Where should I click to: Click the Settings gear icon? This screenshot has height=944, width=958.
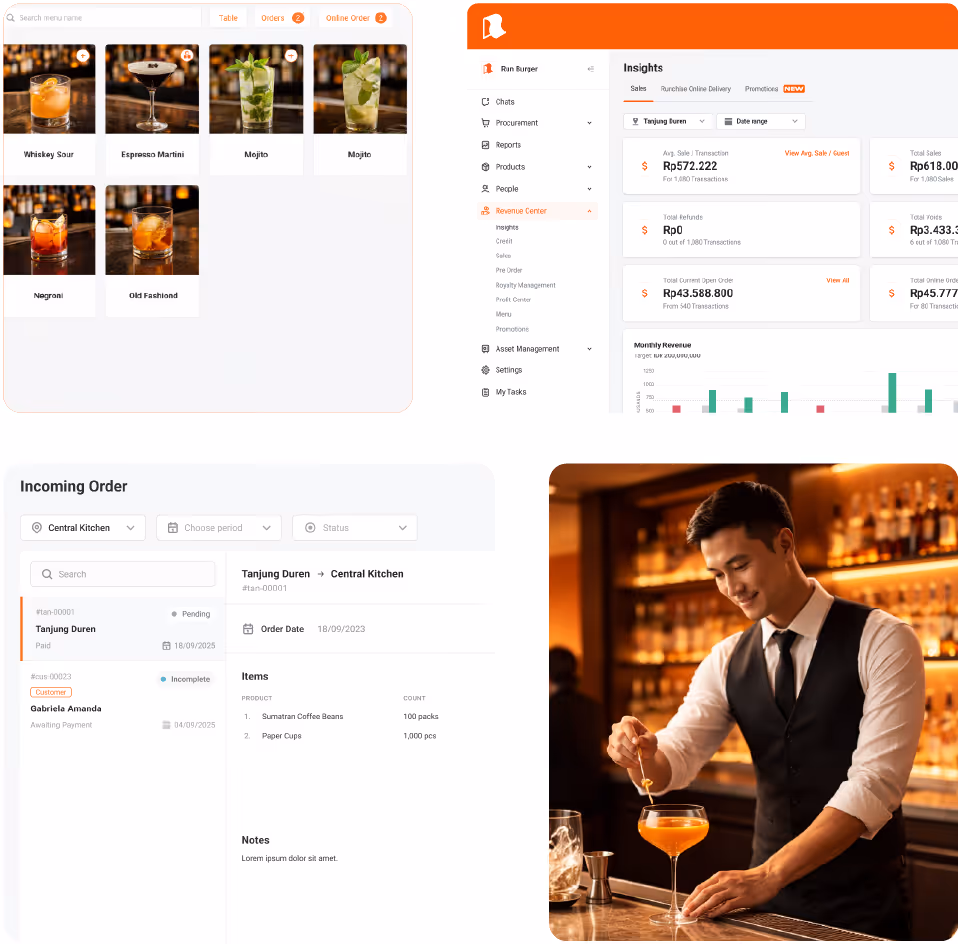(x=487, y=369)
